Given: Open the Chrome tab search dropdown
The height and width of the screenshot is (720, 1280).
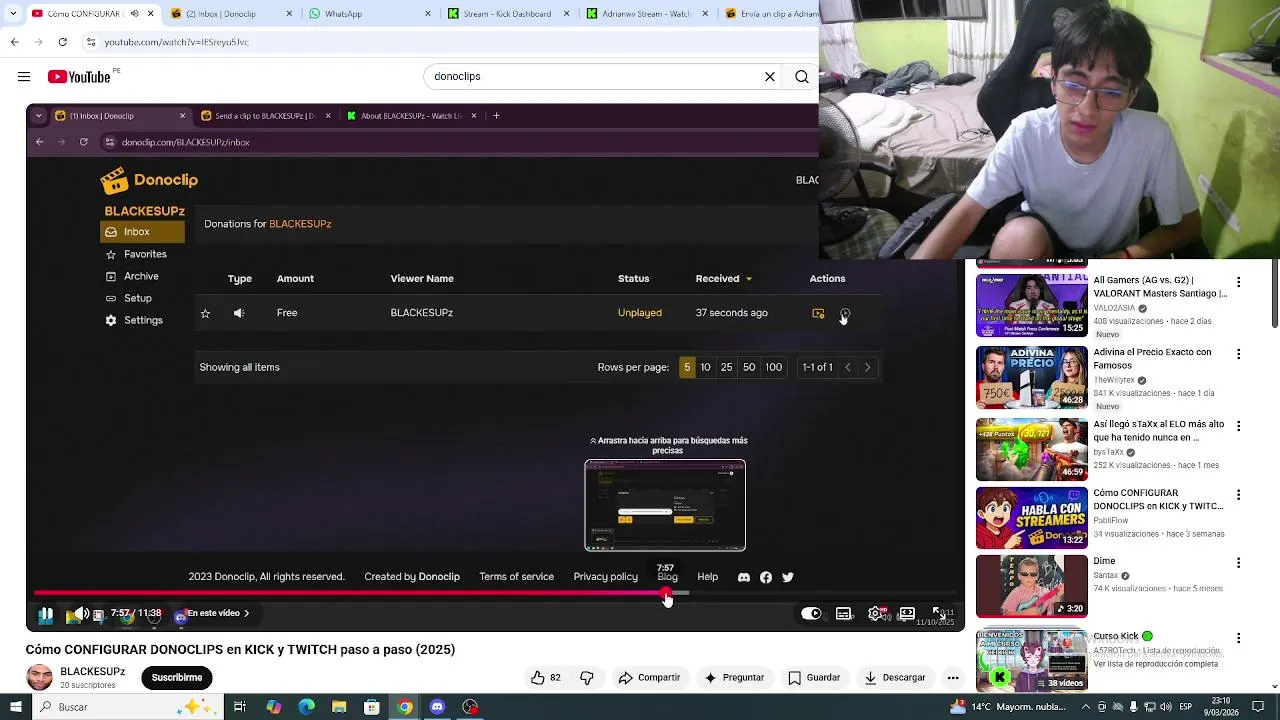Looking at the screenshot, I should (12, 14).
